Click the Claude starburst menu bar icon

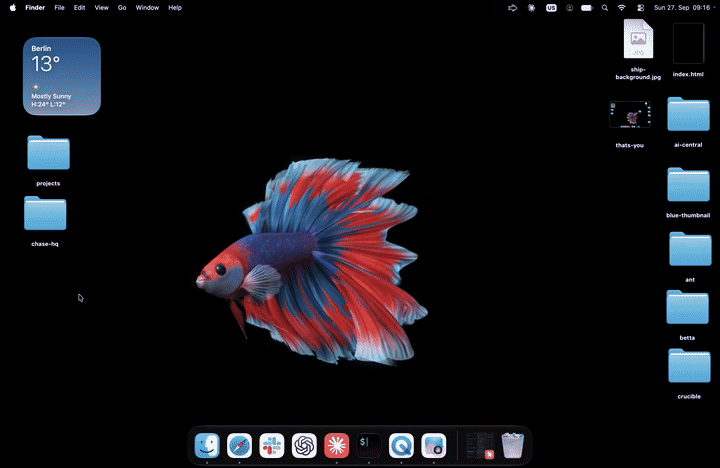tap(531, 7)
